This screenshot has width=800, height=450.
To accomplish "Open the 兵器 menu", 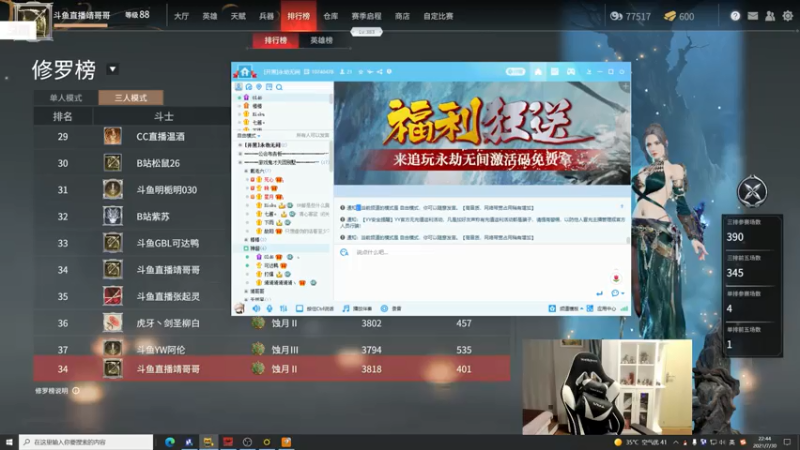I will click(x=266, y=16).
